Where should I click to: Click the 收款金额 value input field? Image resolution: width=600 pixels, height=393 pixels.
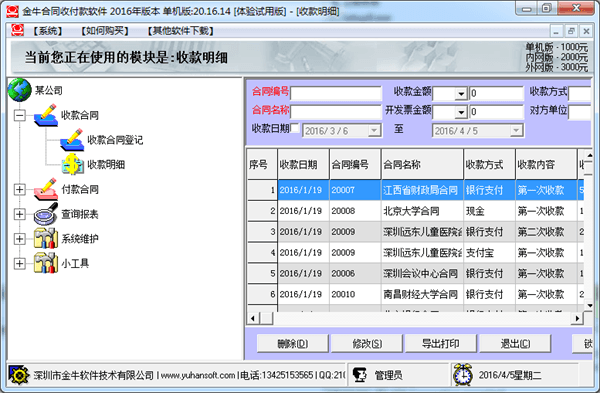point(496,93)
